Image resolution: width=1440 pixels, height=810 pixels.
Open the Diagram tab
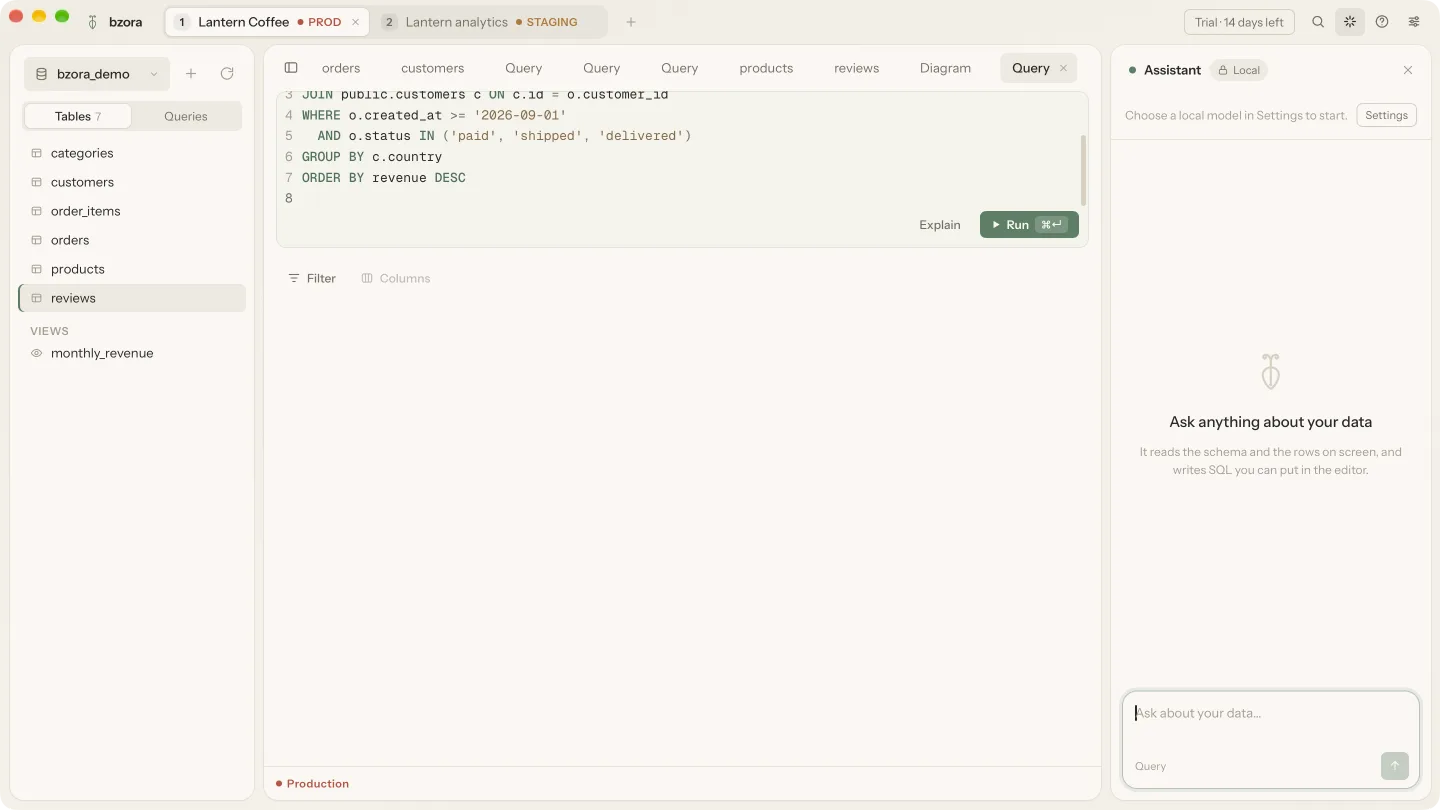[x=945, y=68]
